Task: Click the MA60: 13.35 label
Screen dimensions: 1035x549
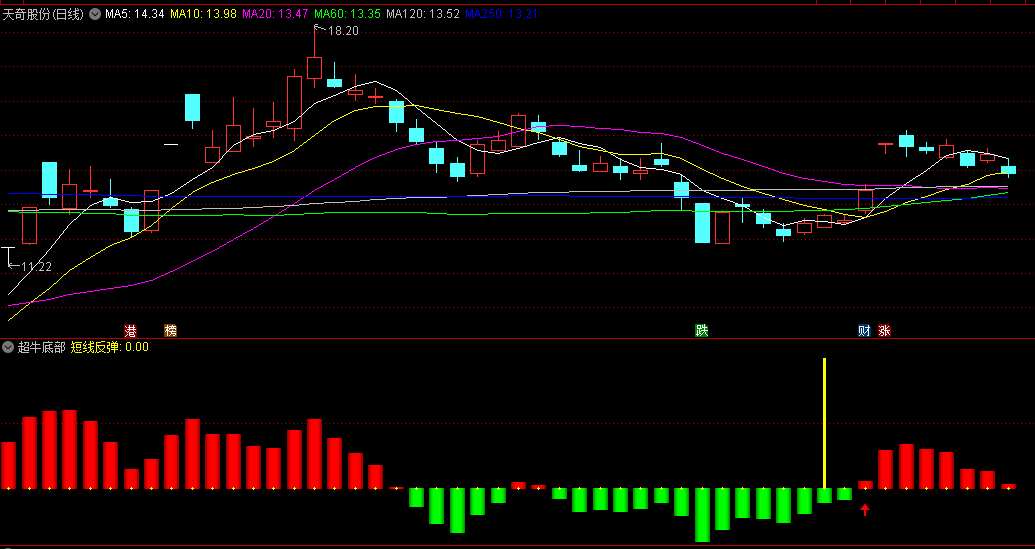Action: (347, 14)
